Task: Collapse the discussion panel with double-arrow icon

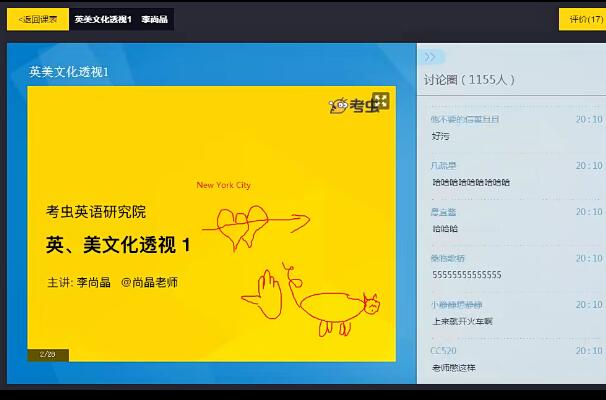Action: (x=430, y=57)
